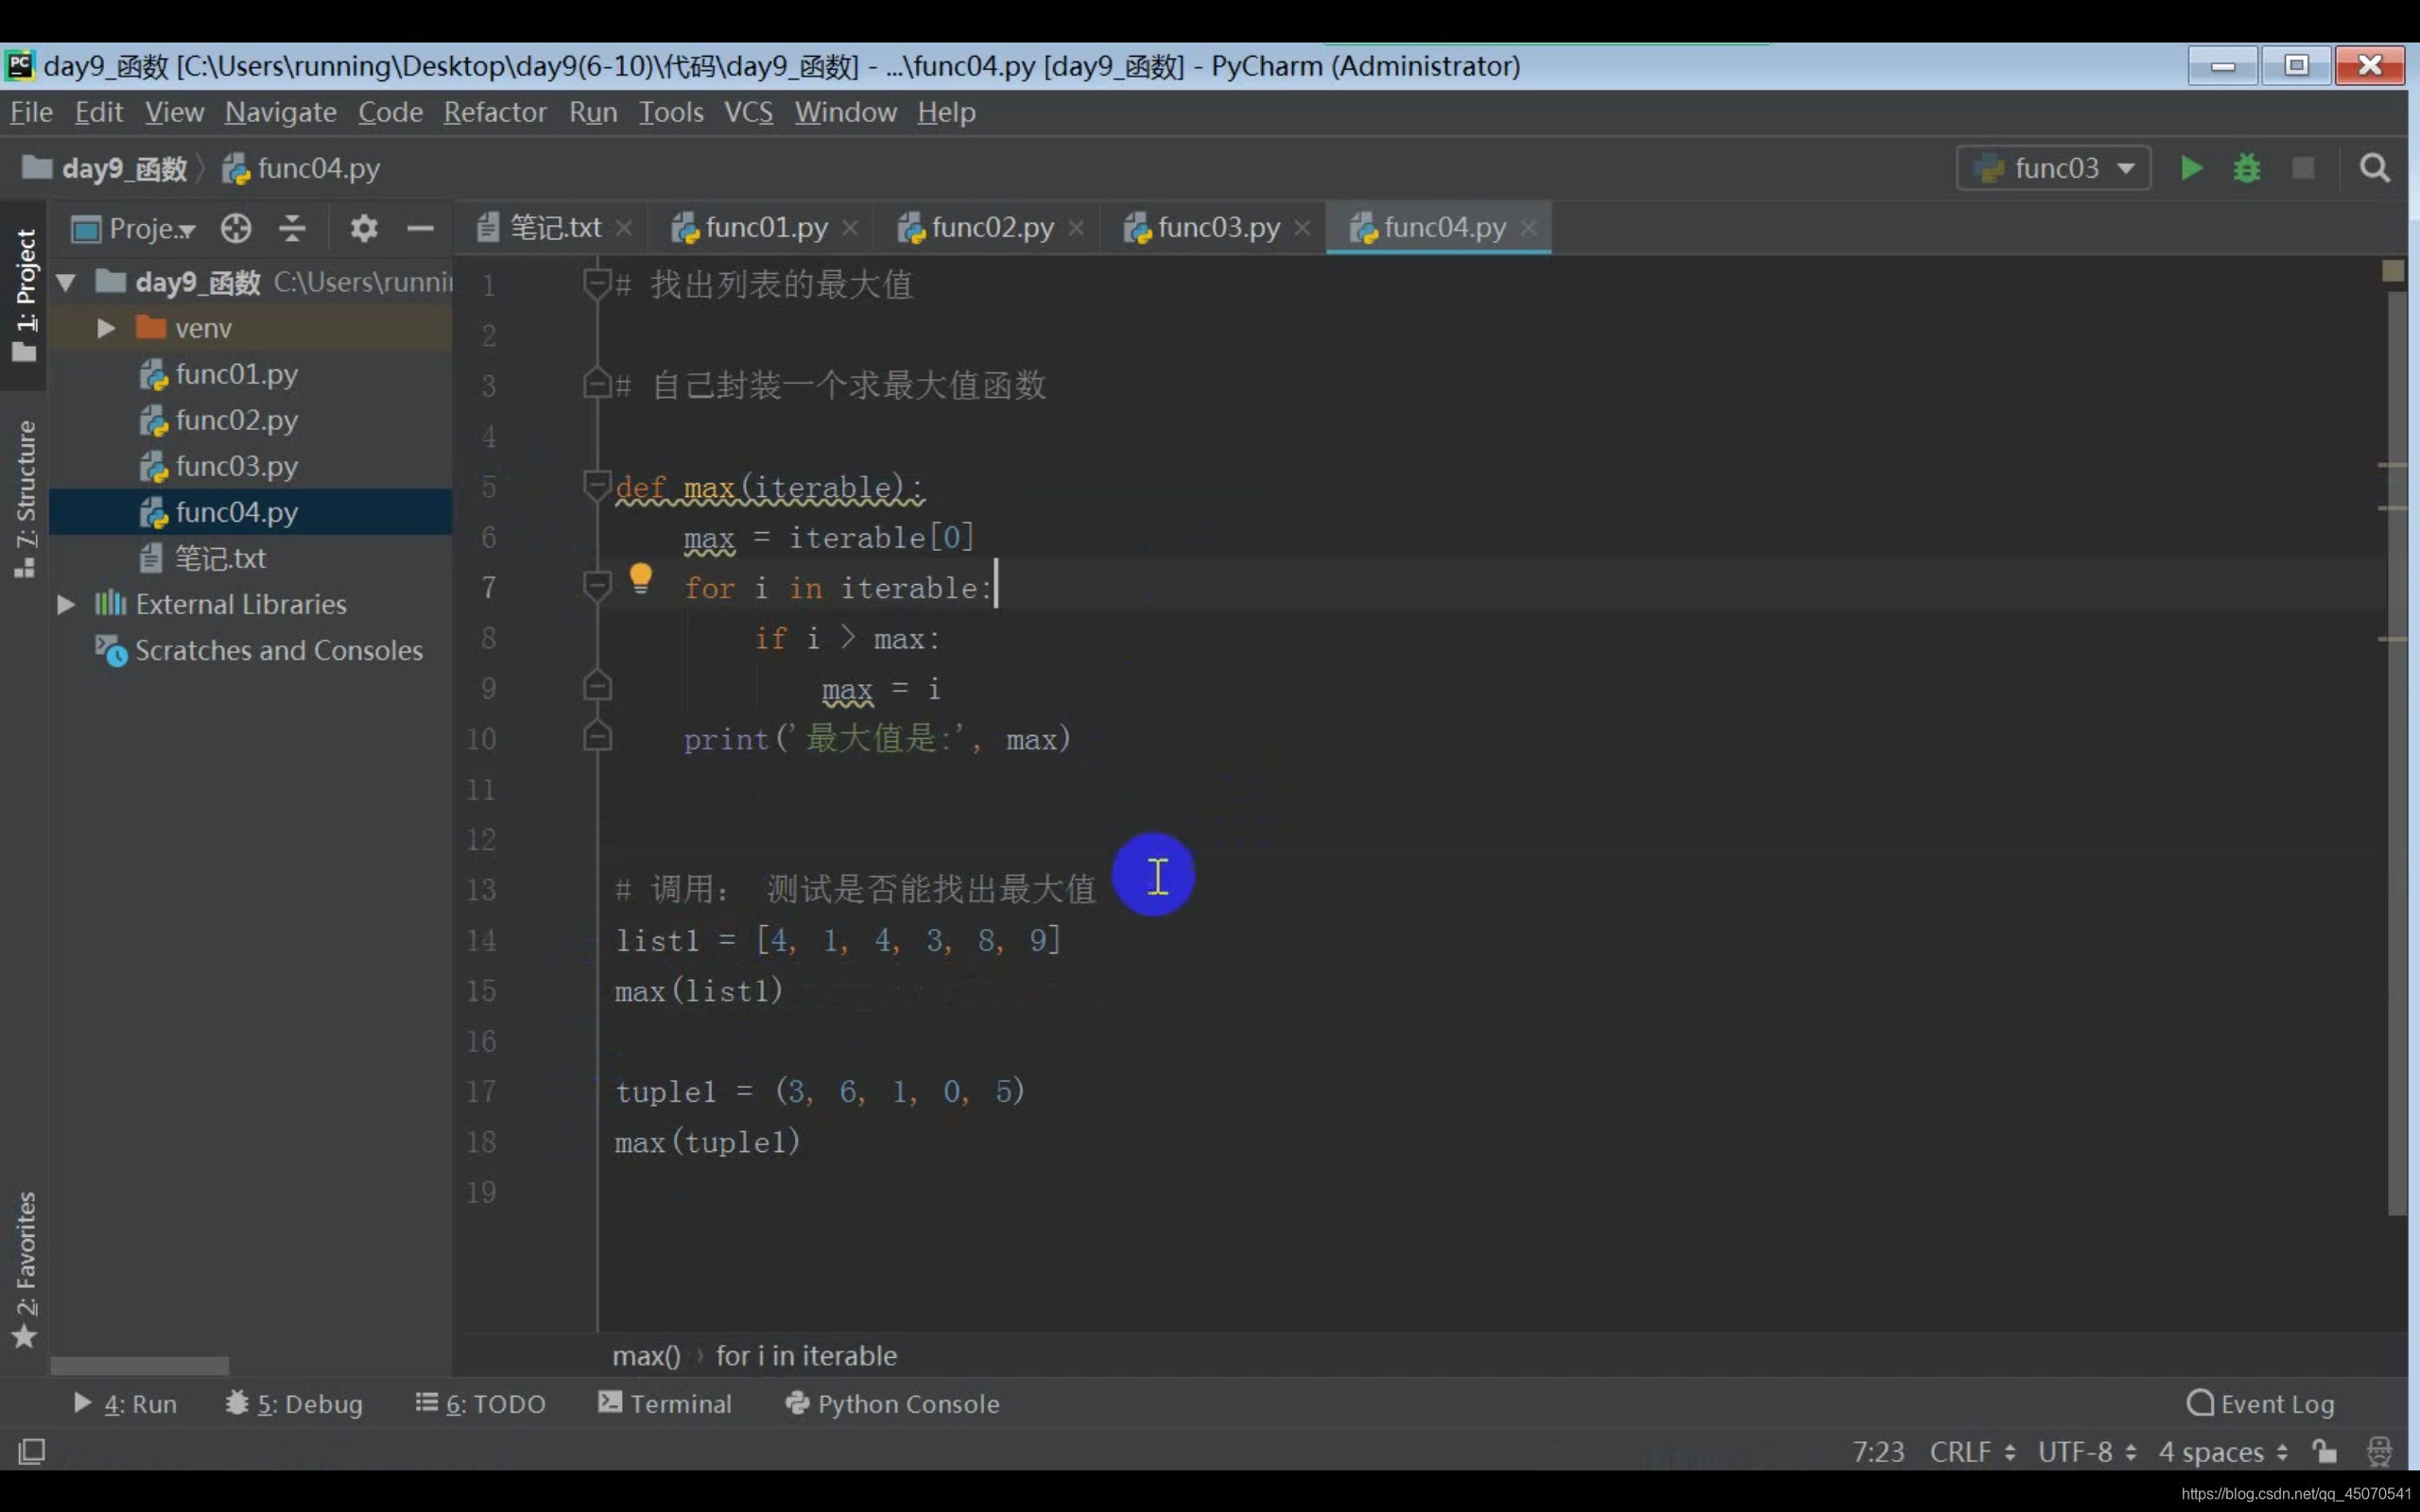Open the Terminal tool window
The width and height of the screenshot is (2420, 1512).
pyautogui.click(x=665, y=1403)
